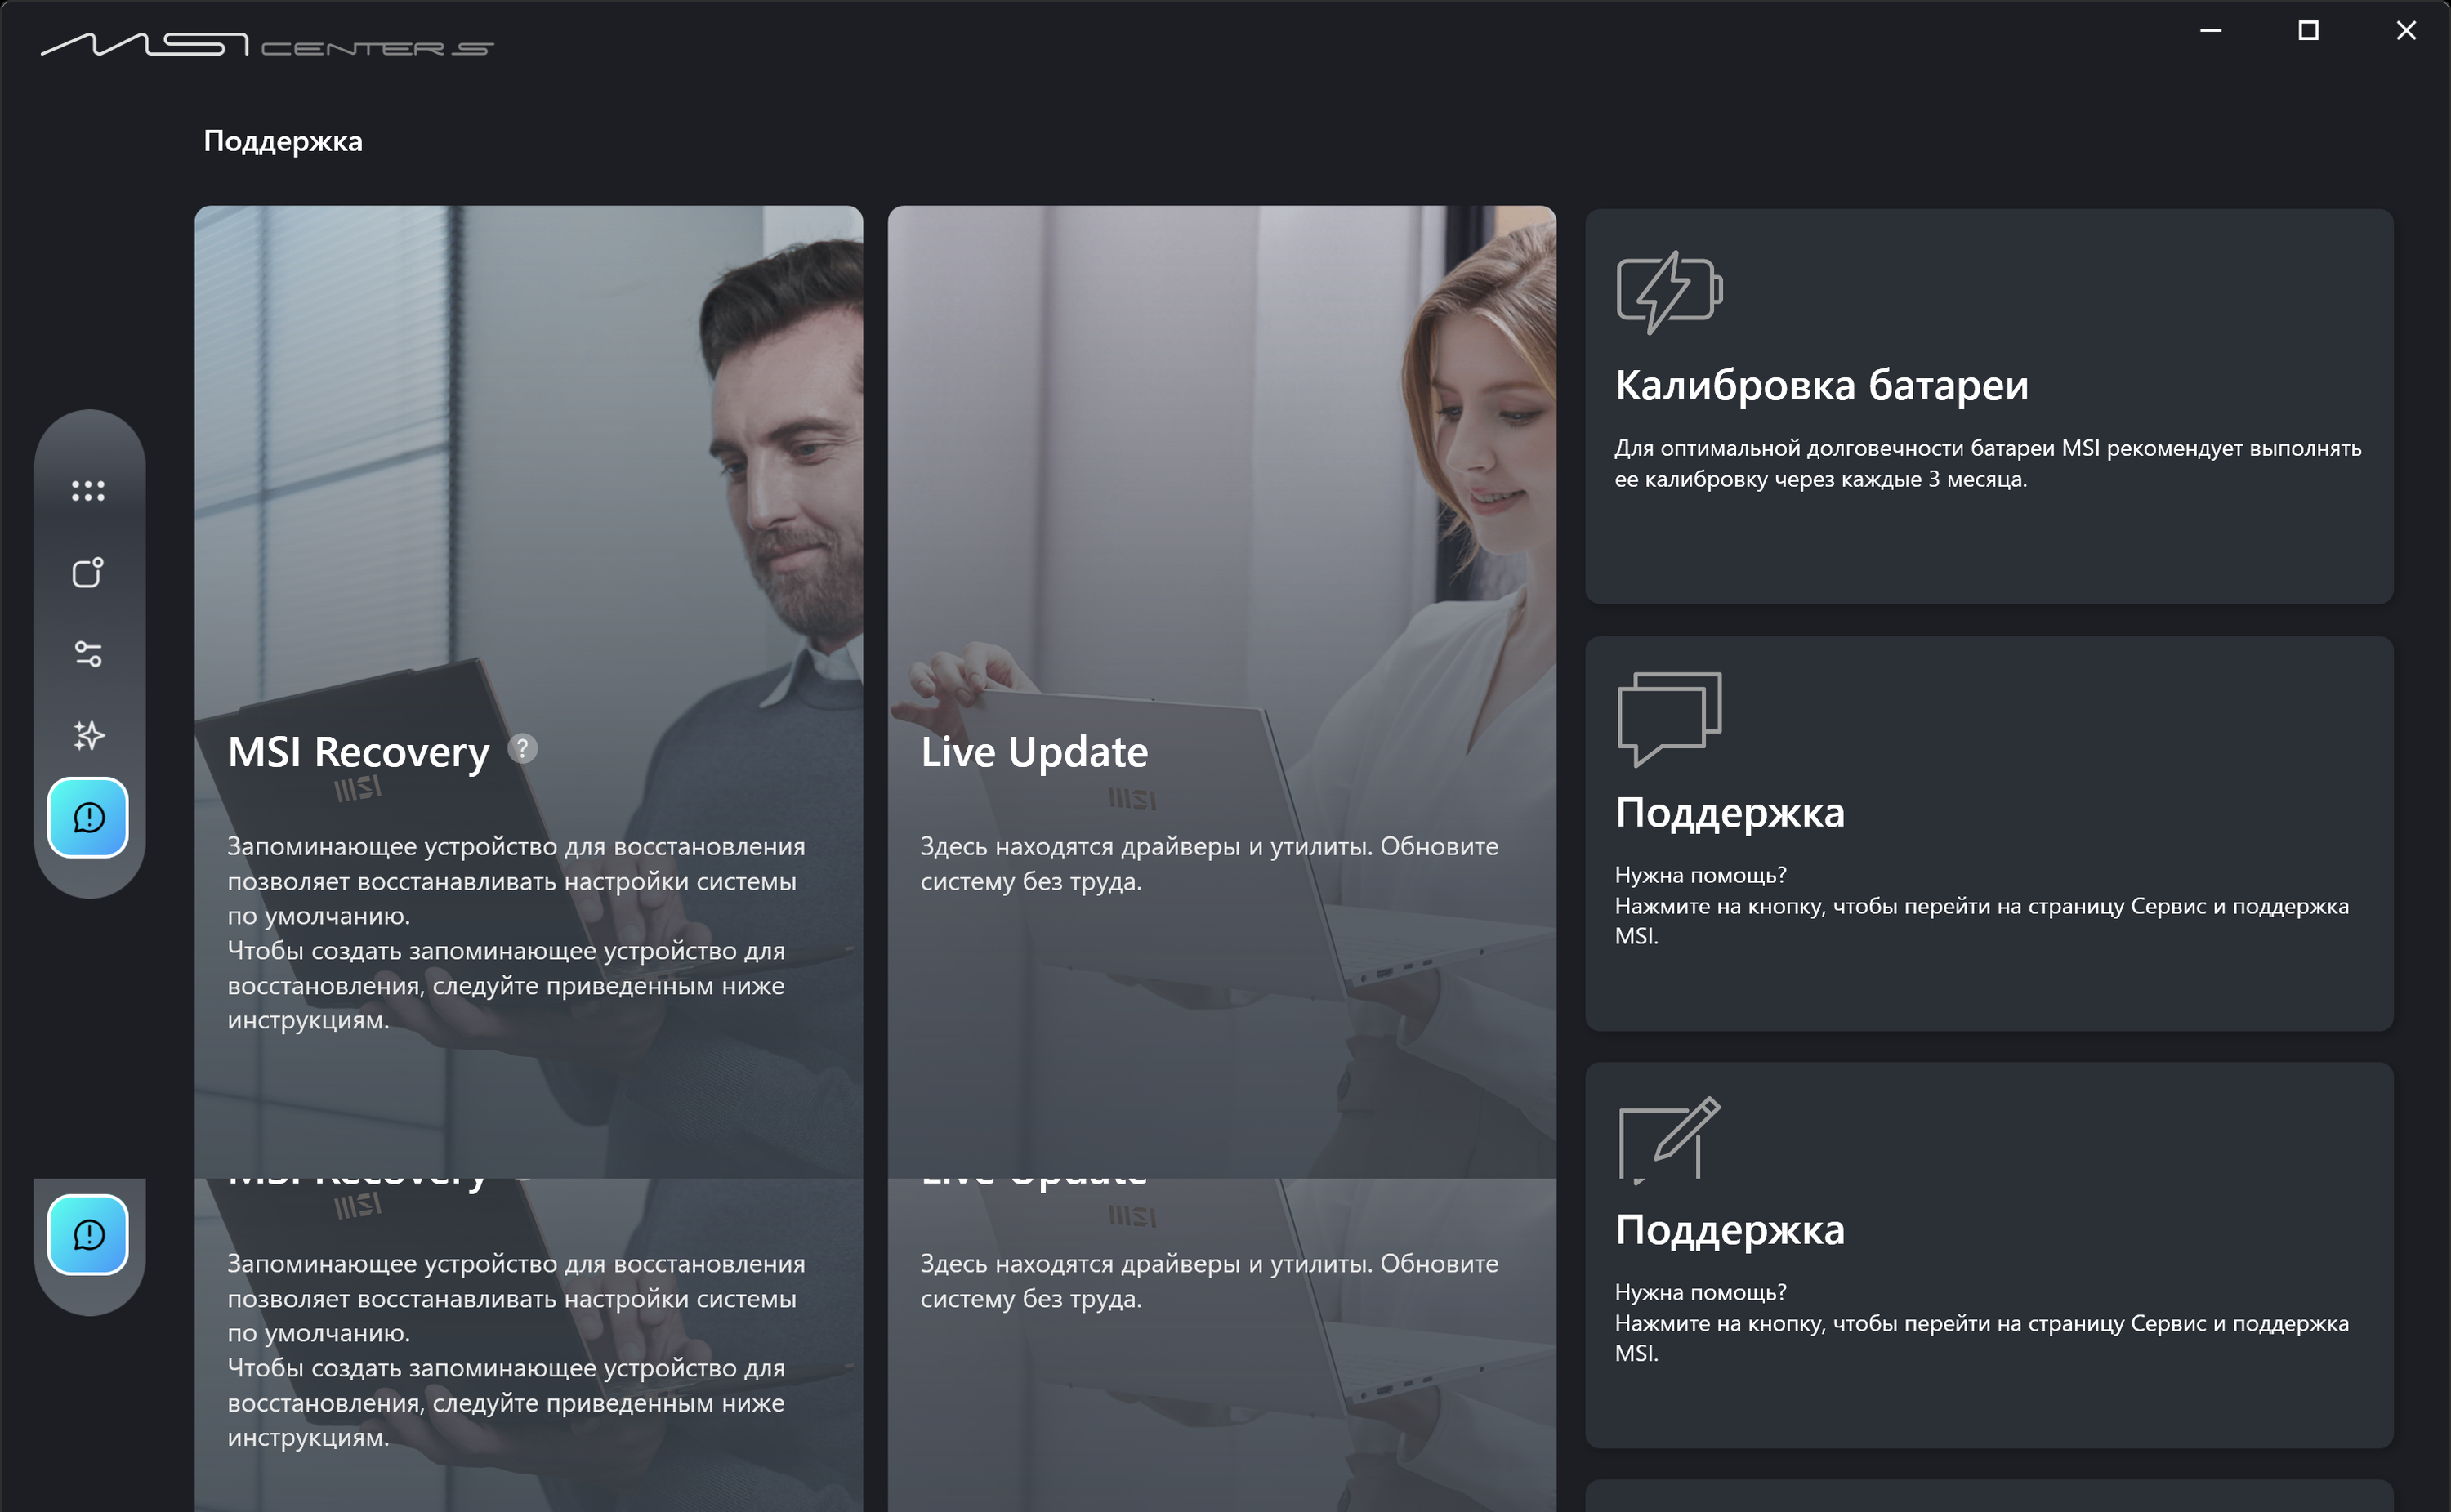Open Калибровка батареи card title
The image size is (2451, 1512).
coord(1821,385)
